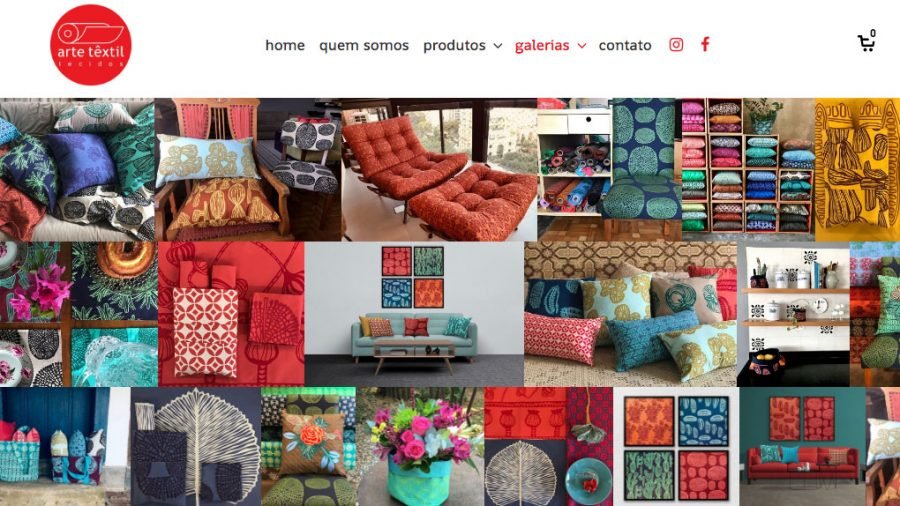Open the Facebook page icon
The width and height of the screenshot is (900, 506).
[705, 45]
